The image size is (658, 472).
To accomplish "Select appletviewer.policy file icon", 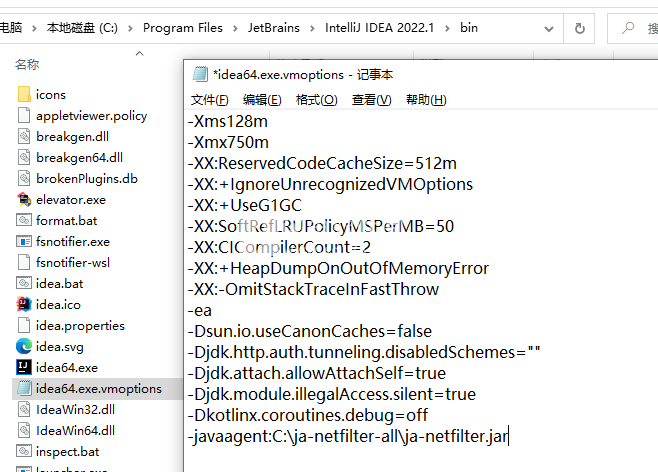I will 24,115.
